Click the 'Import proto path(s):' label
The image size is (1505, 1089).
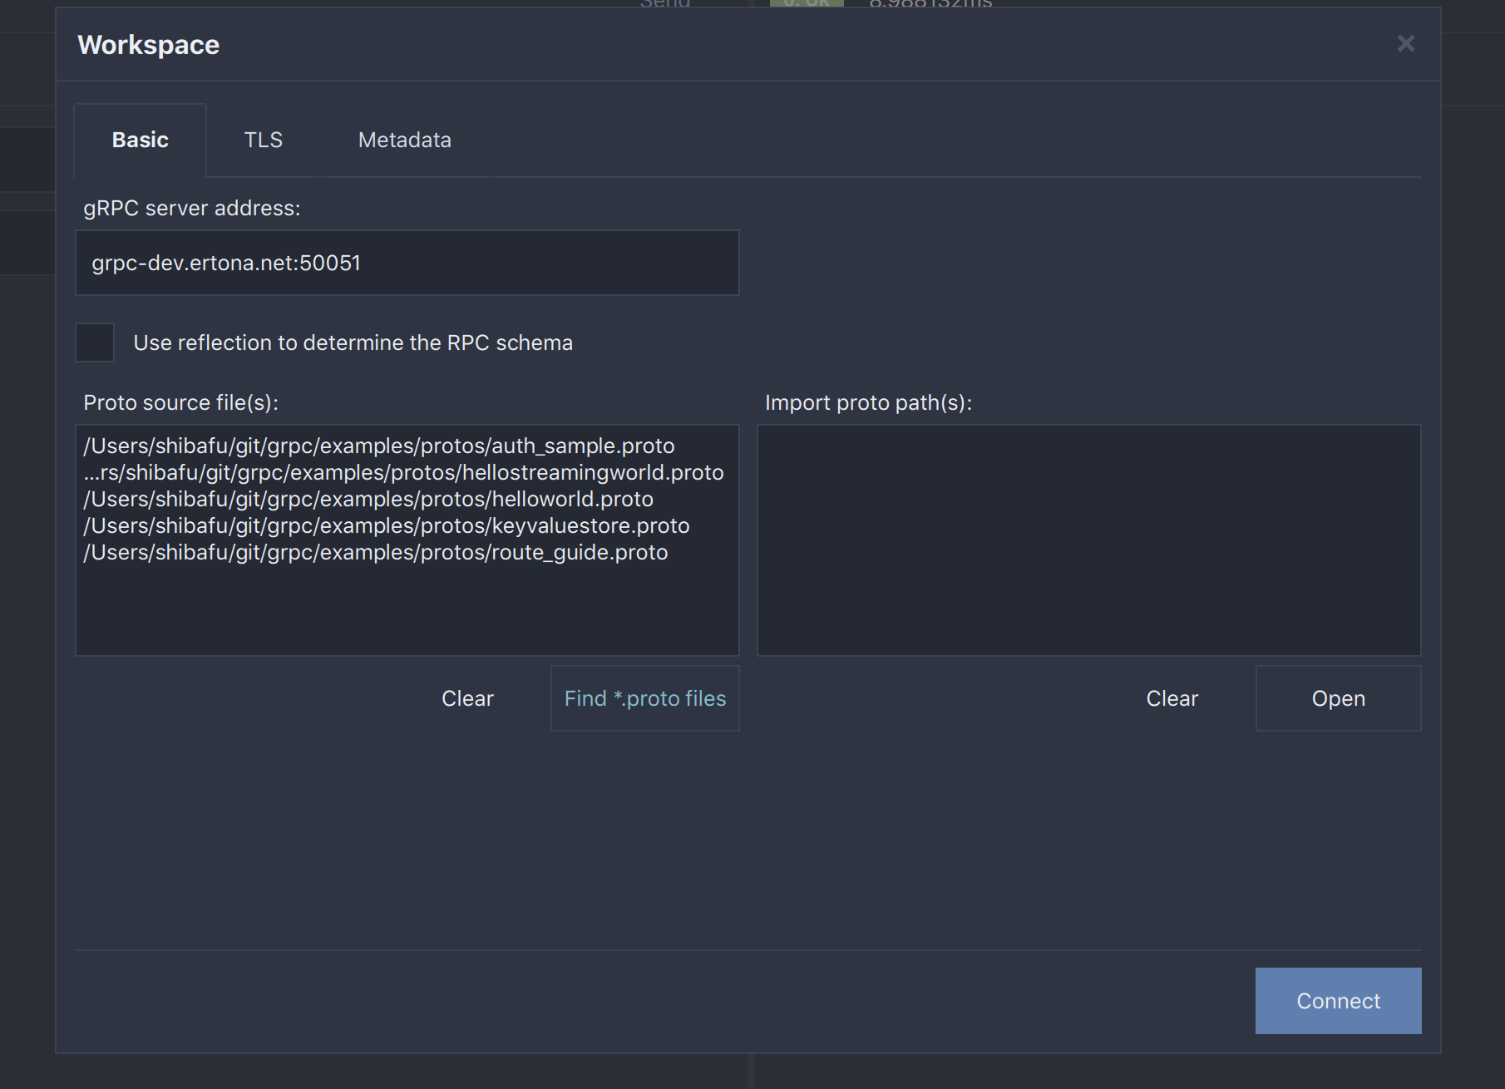point(868,403)
